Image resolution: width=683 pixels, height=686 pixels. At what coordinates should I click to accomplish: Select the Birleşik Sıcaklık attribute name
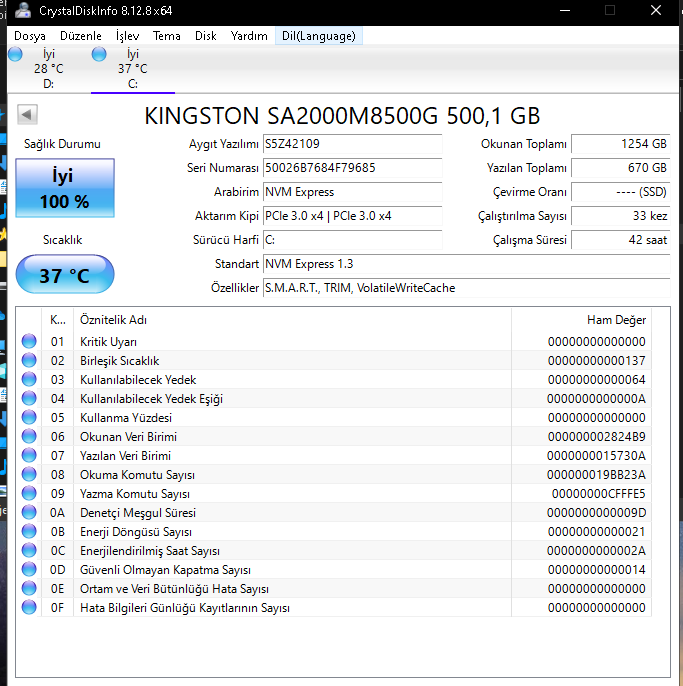119,361
